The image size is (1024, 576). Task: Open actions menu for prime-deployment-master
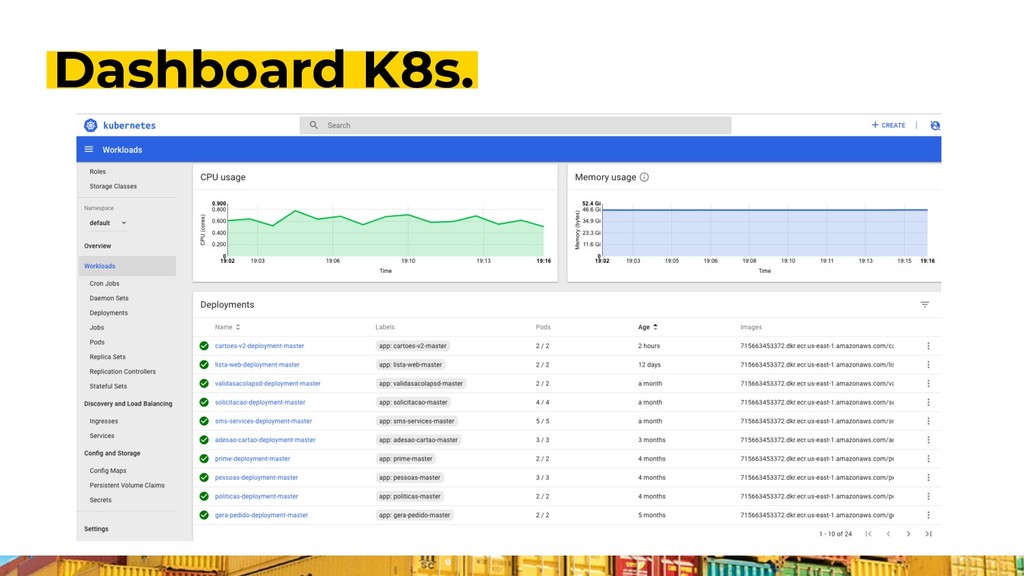(928, 458)
